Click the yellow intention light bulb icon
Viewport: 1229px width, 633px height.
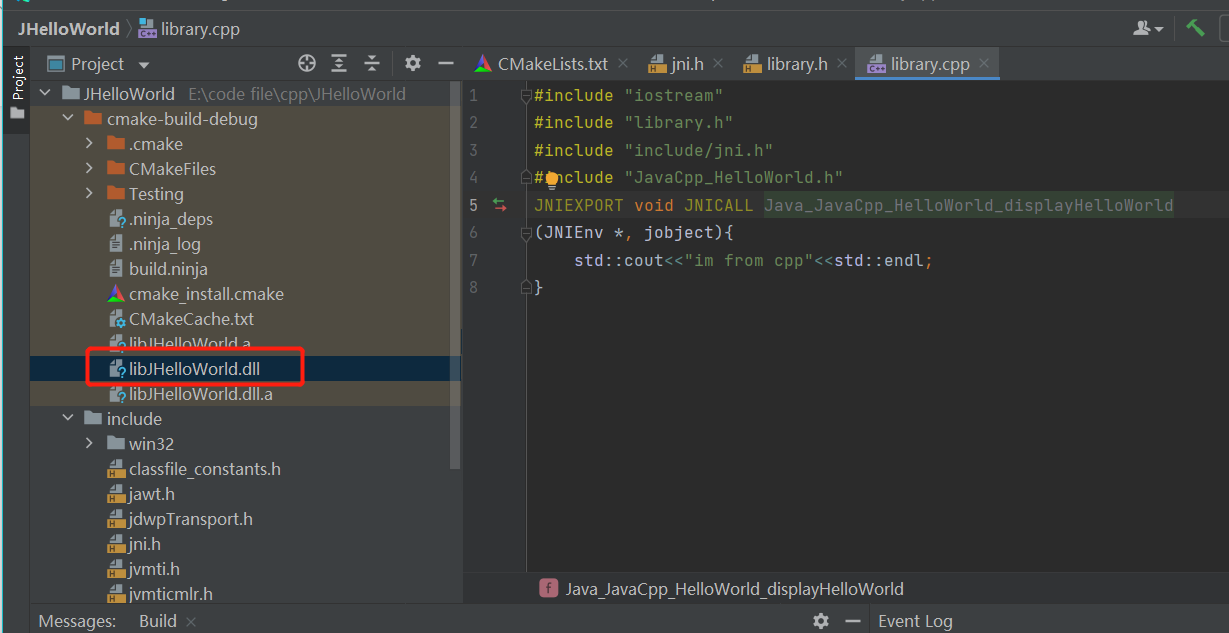(551, 179)
